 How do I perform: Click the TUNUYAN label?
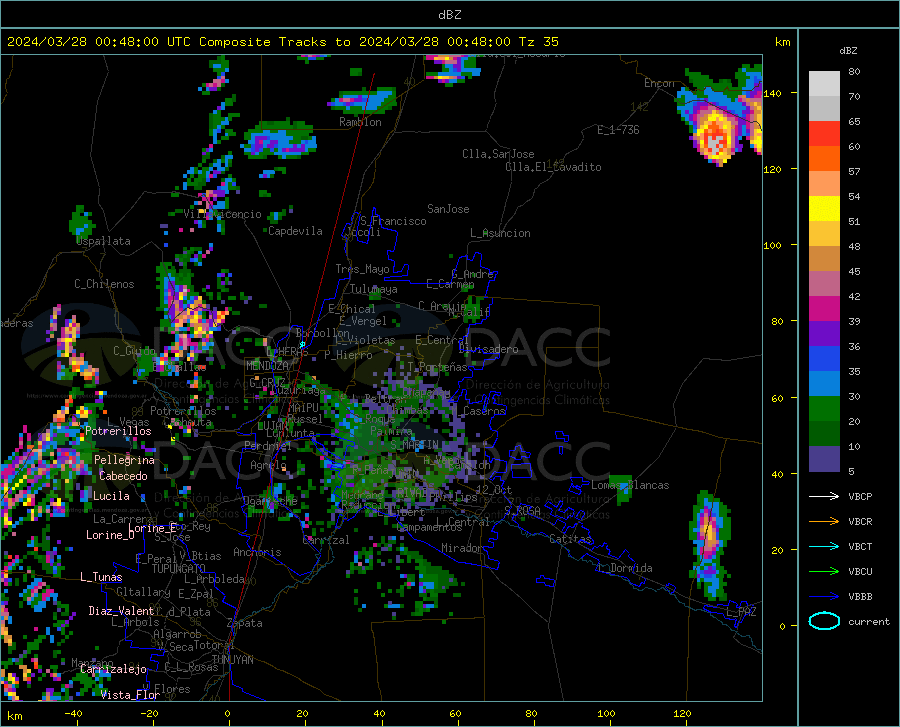(232, 660)
